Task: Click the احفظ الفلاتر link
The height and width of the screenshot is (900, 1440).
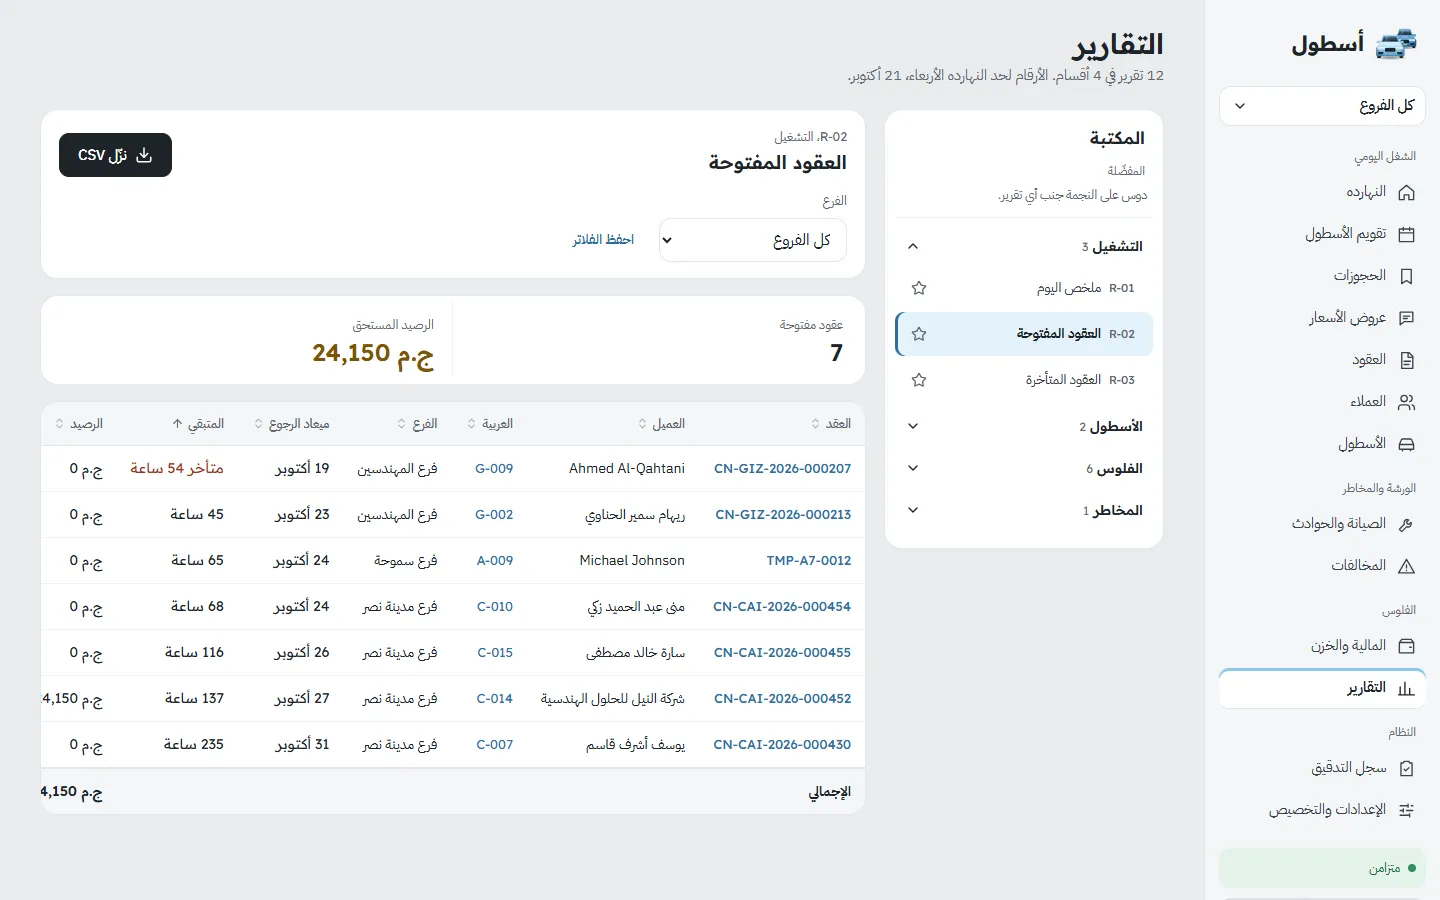Action: click(603, 240)
